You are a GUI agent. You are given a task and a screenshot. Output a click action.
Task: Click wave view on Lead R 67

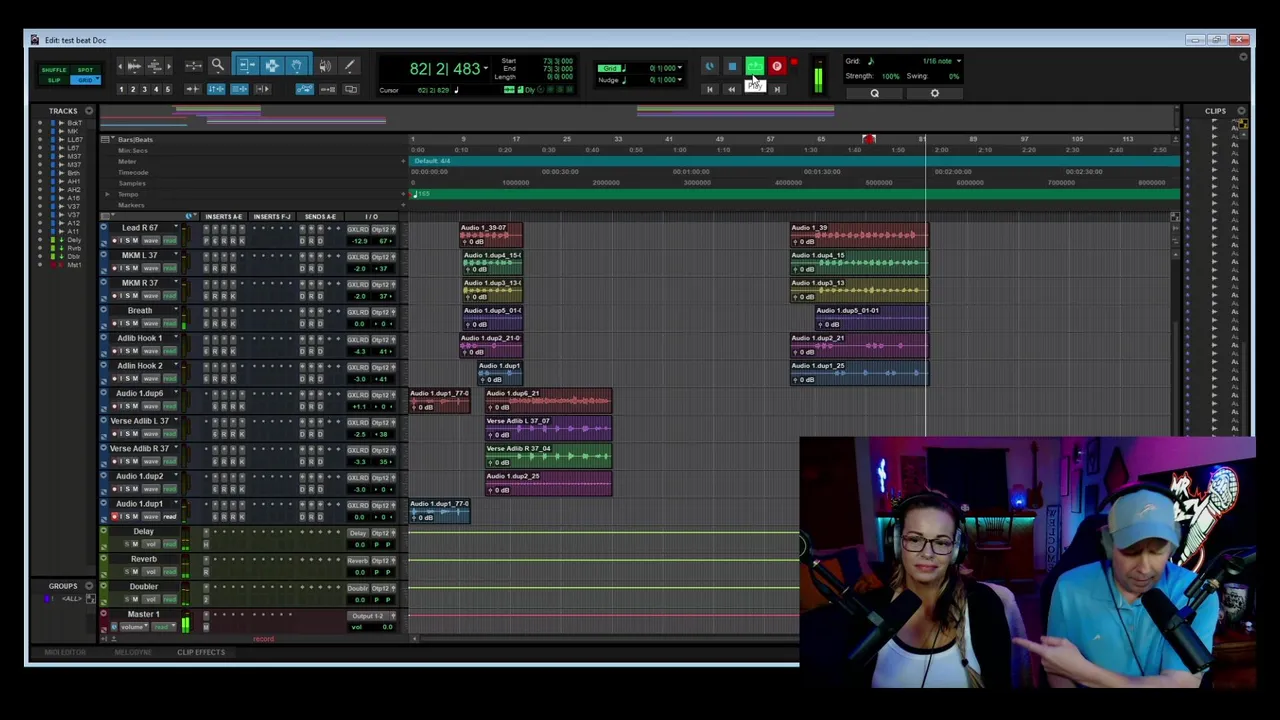pos(151,241)
